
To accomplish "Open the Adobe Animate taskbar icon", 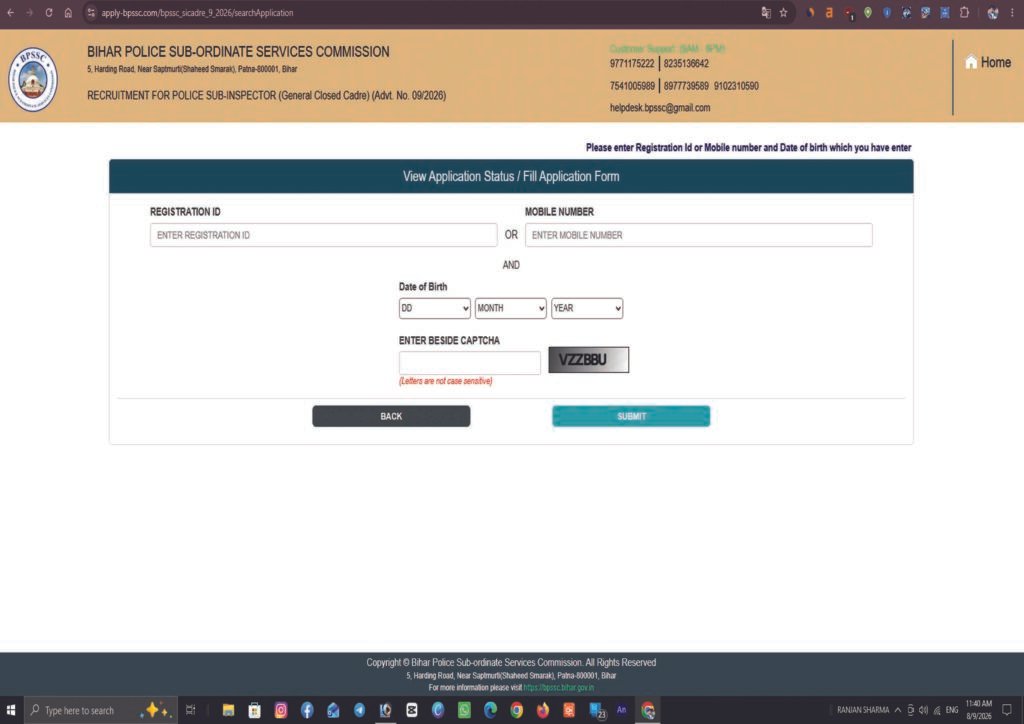I will 621,710.
